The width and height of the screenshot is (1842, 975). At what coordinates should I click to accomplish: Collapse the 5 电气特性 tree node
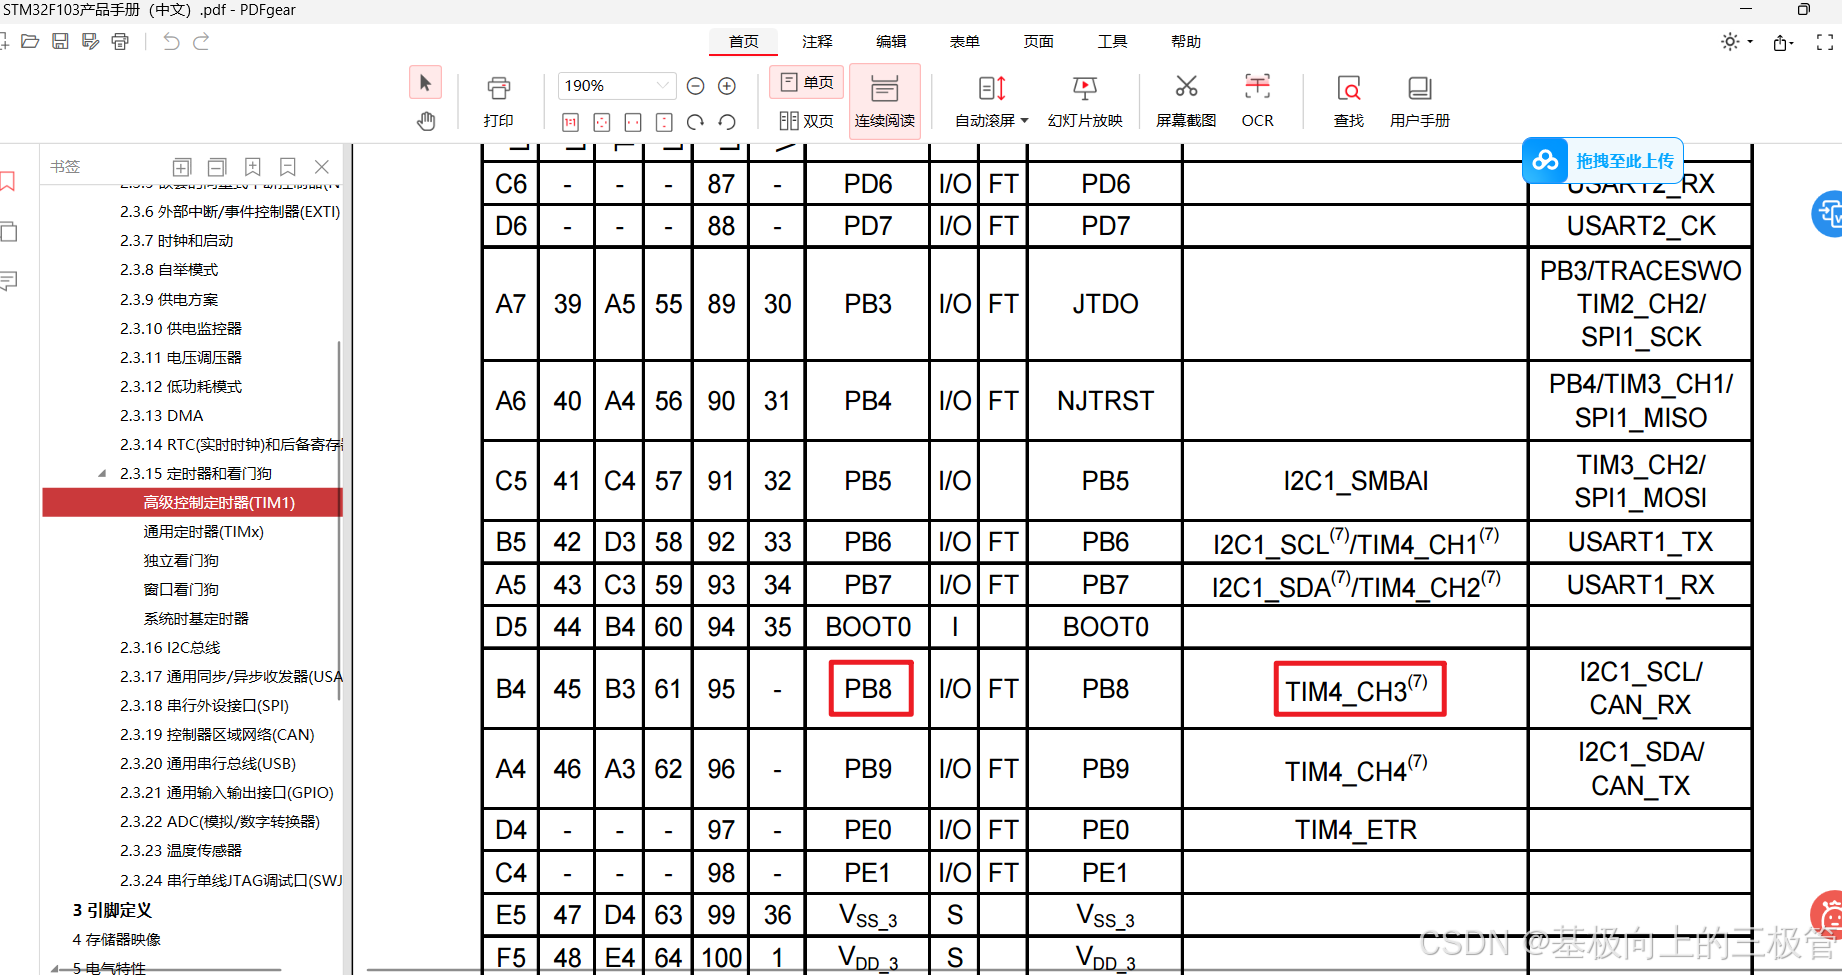pos(55,968)
